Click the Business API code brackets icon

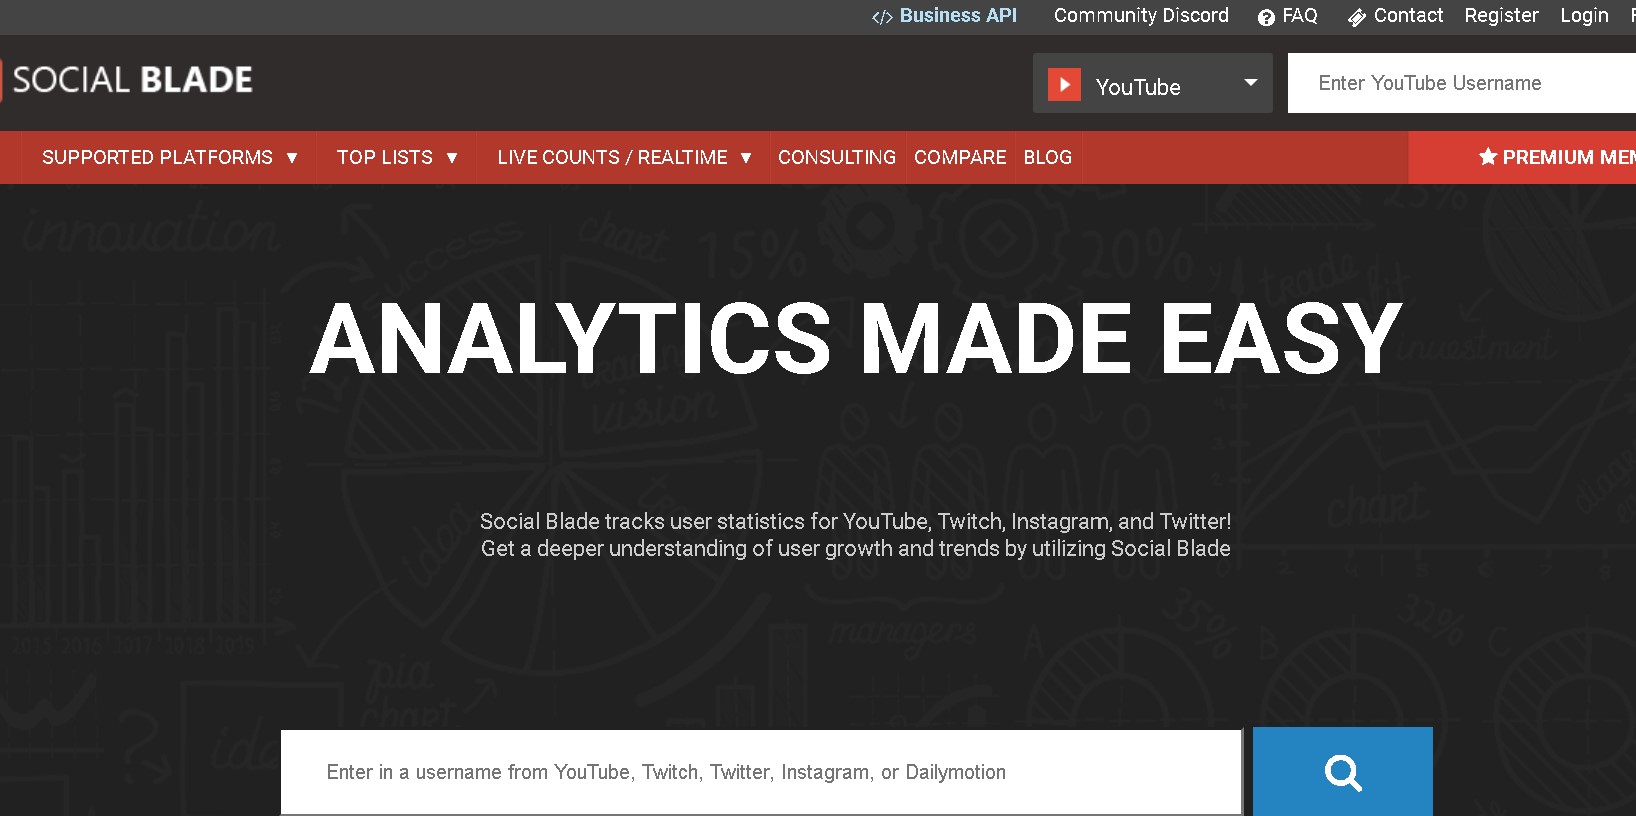(x=882, y=17)
